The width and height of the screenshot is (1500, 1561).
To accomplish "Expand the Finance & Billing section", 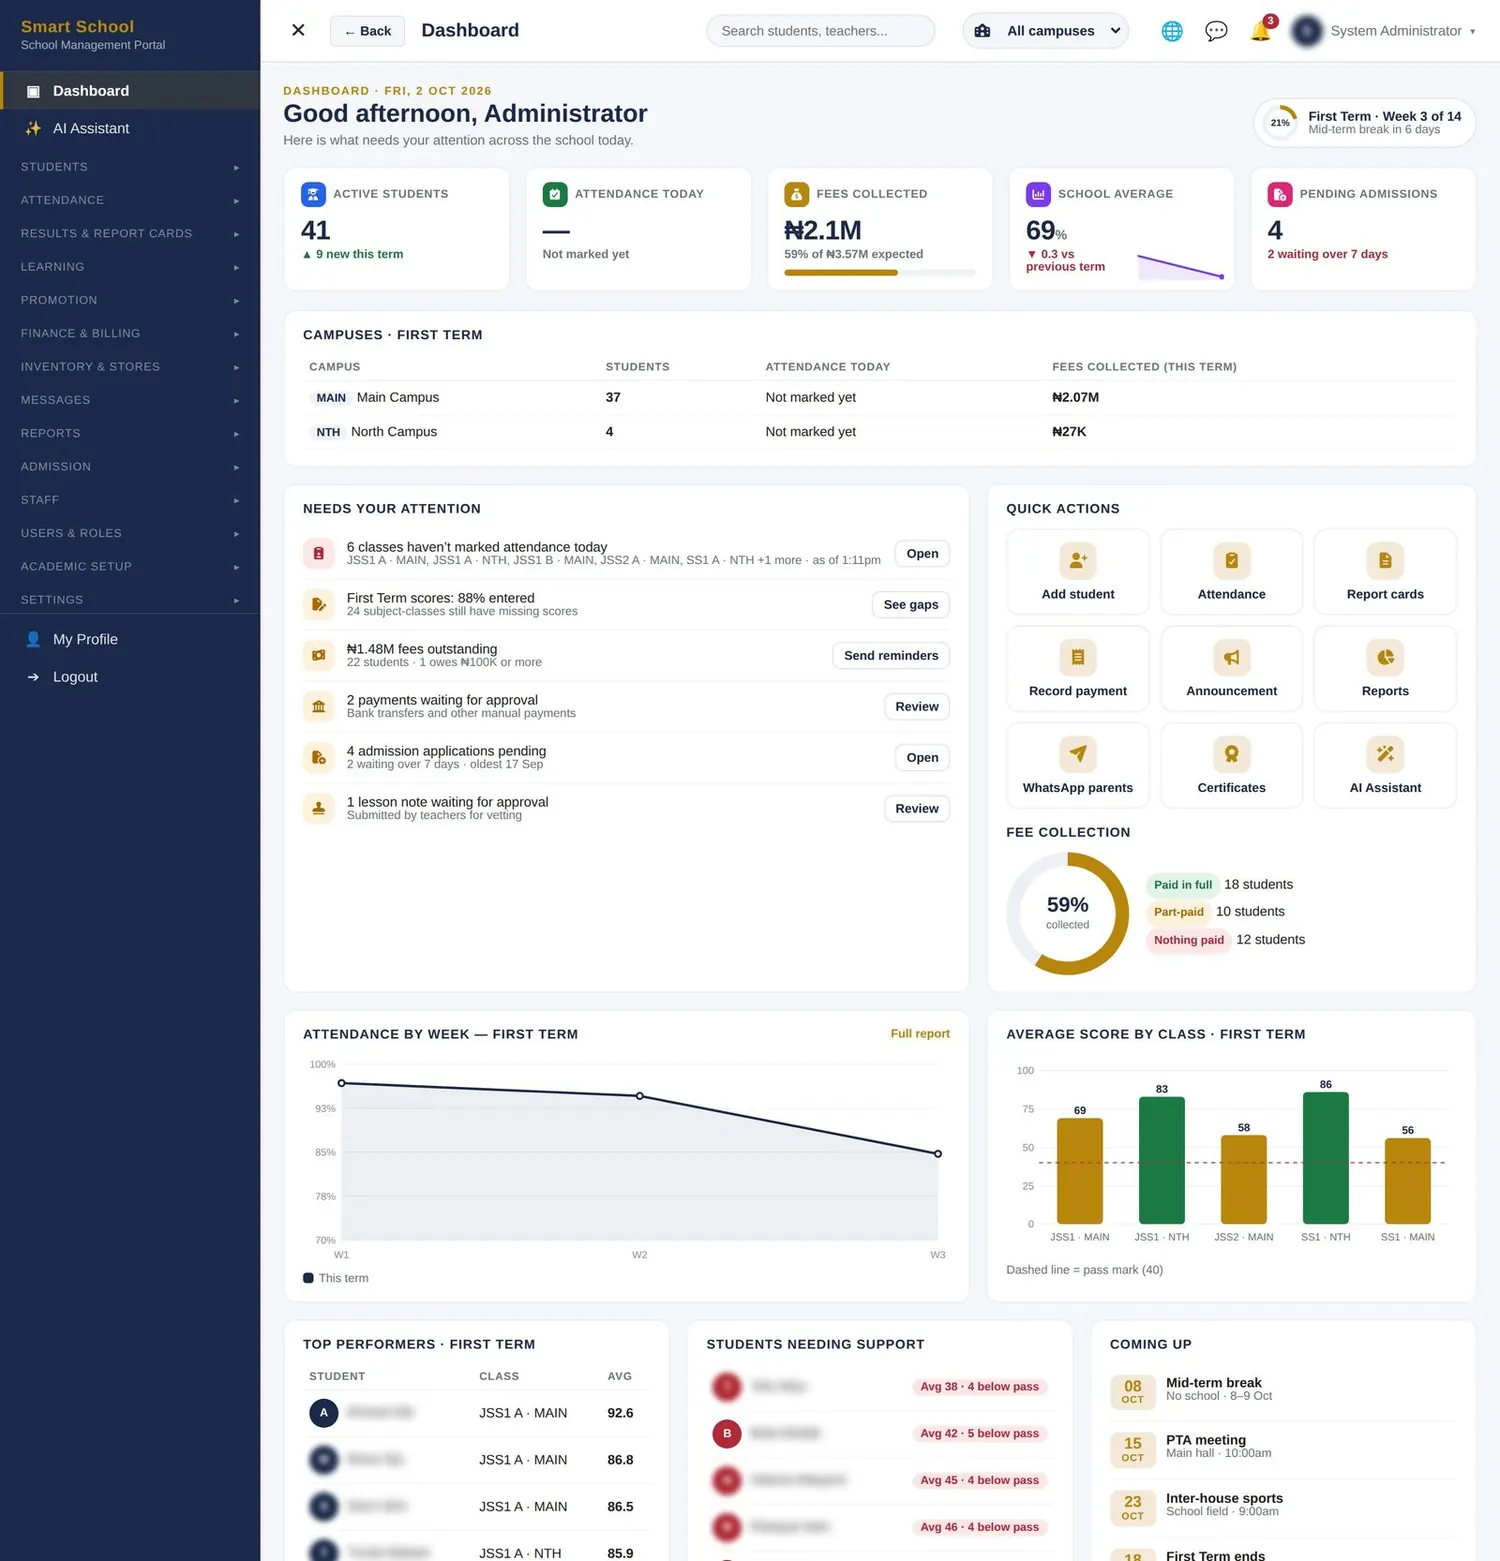I will click(130, 334).
